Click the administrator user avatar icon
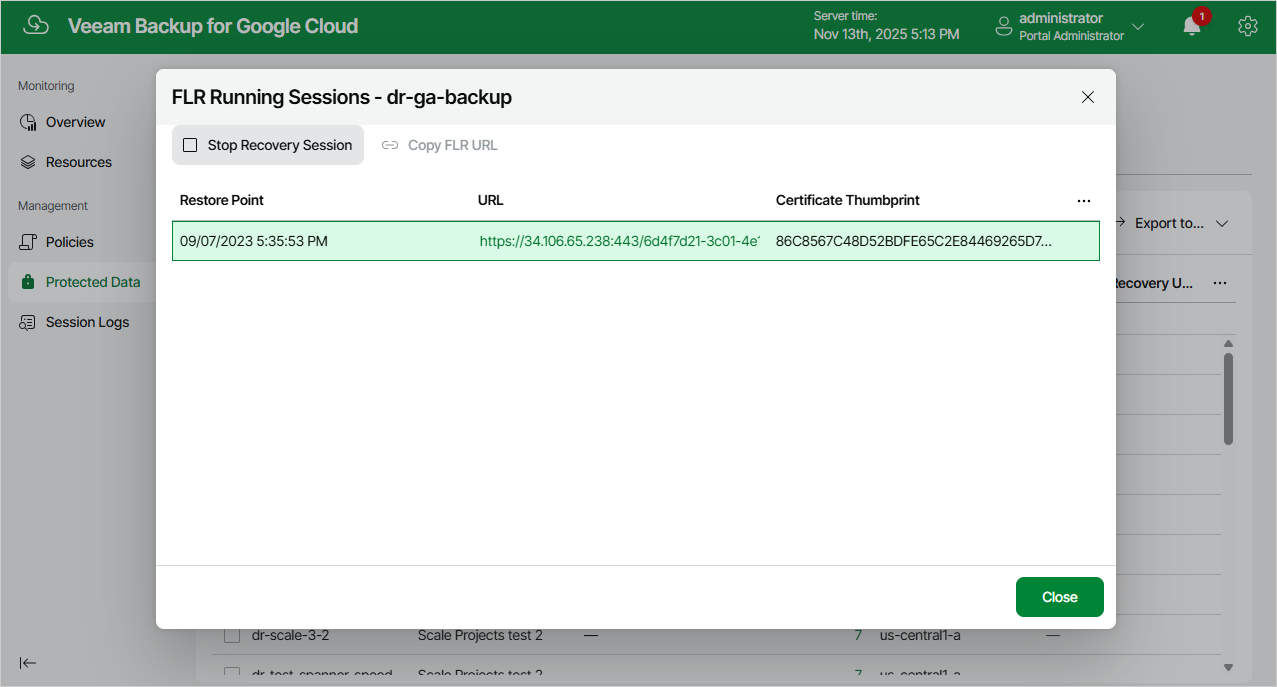1277x687 pixels. (x=1004, y=27)
